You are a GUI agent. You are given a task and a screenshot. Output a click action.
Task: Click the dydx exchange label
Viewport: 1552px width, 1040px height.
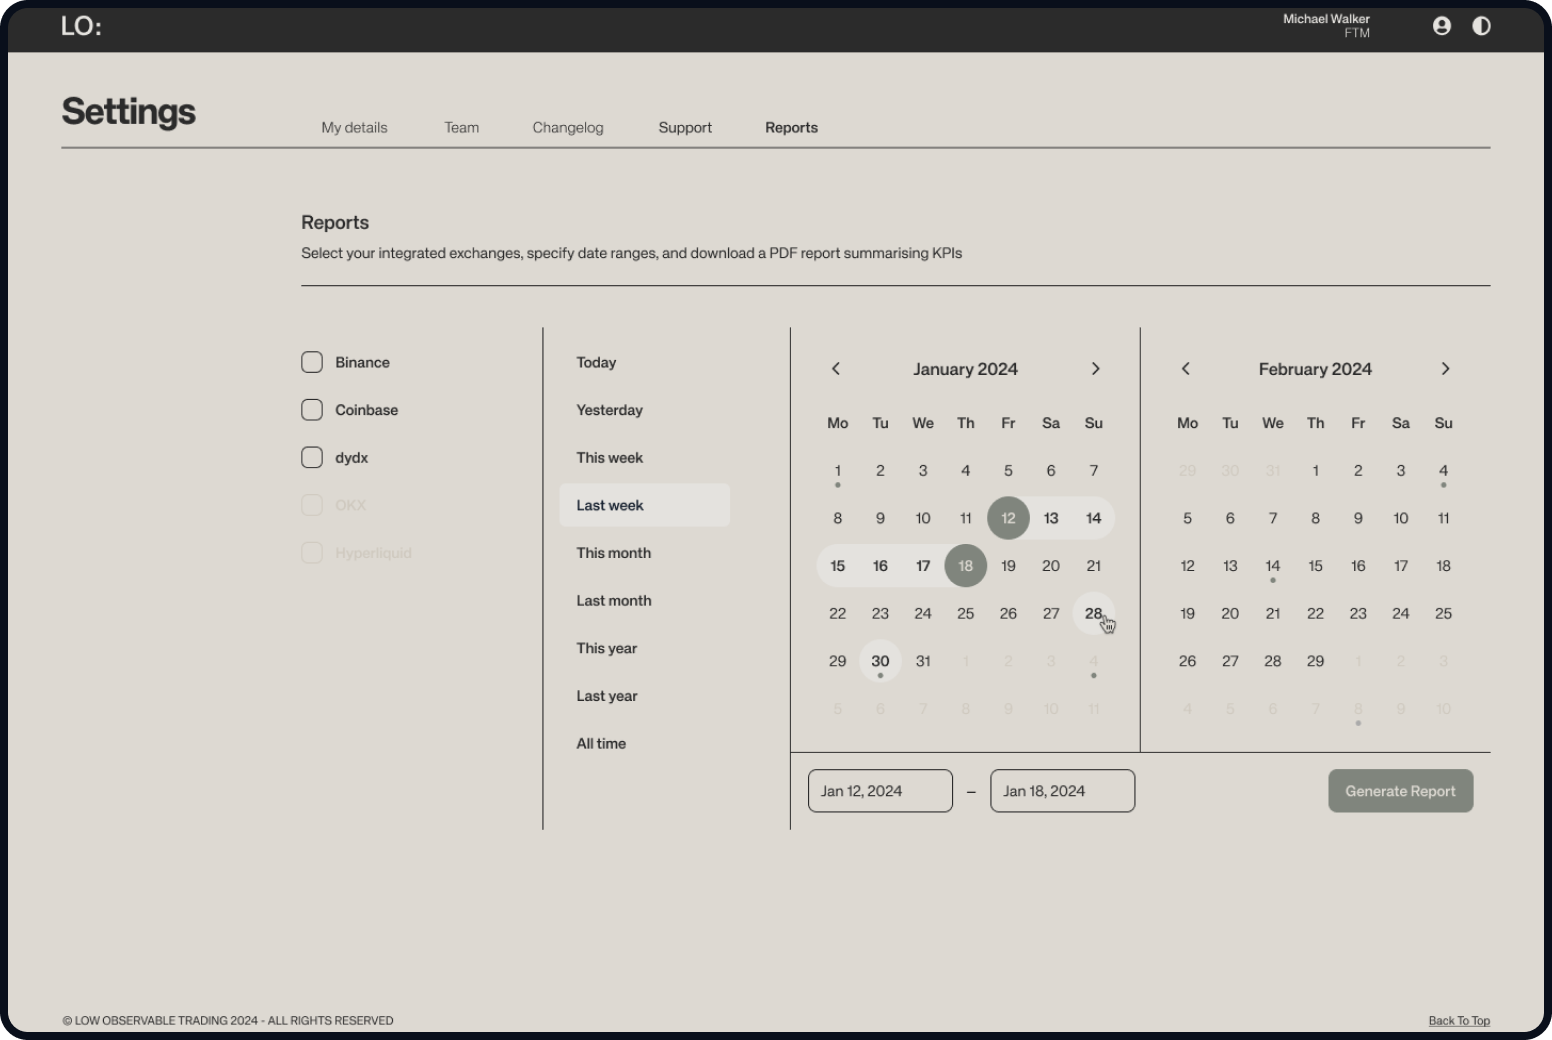coord(351,458)
